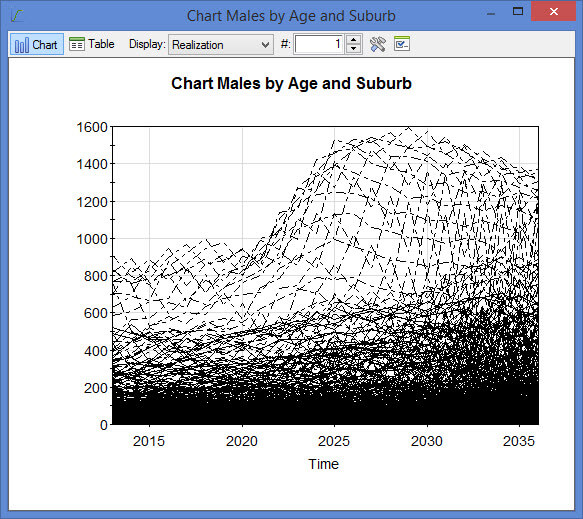The image size is (583, 519).
Task: Increment the realization number with up arrow
Action: point(354,40)
